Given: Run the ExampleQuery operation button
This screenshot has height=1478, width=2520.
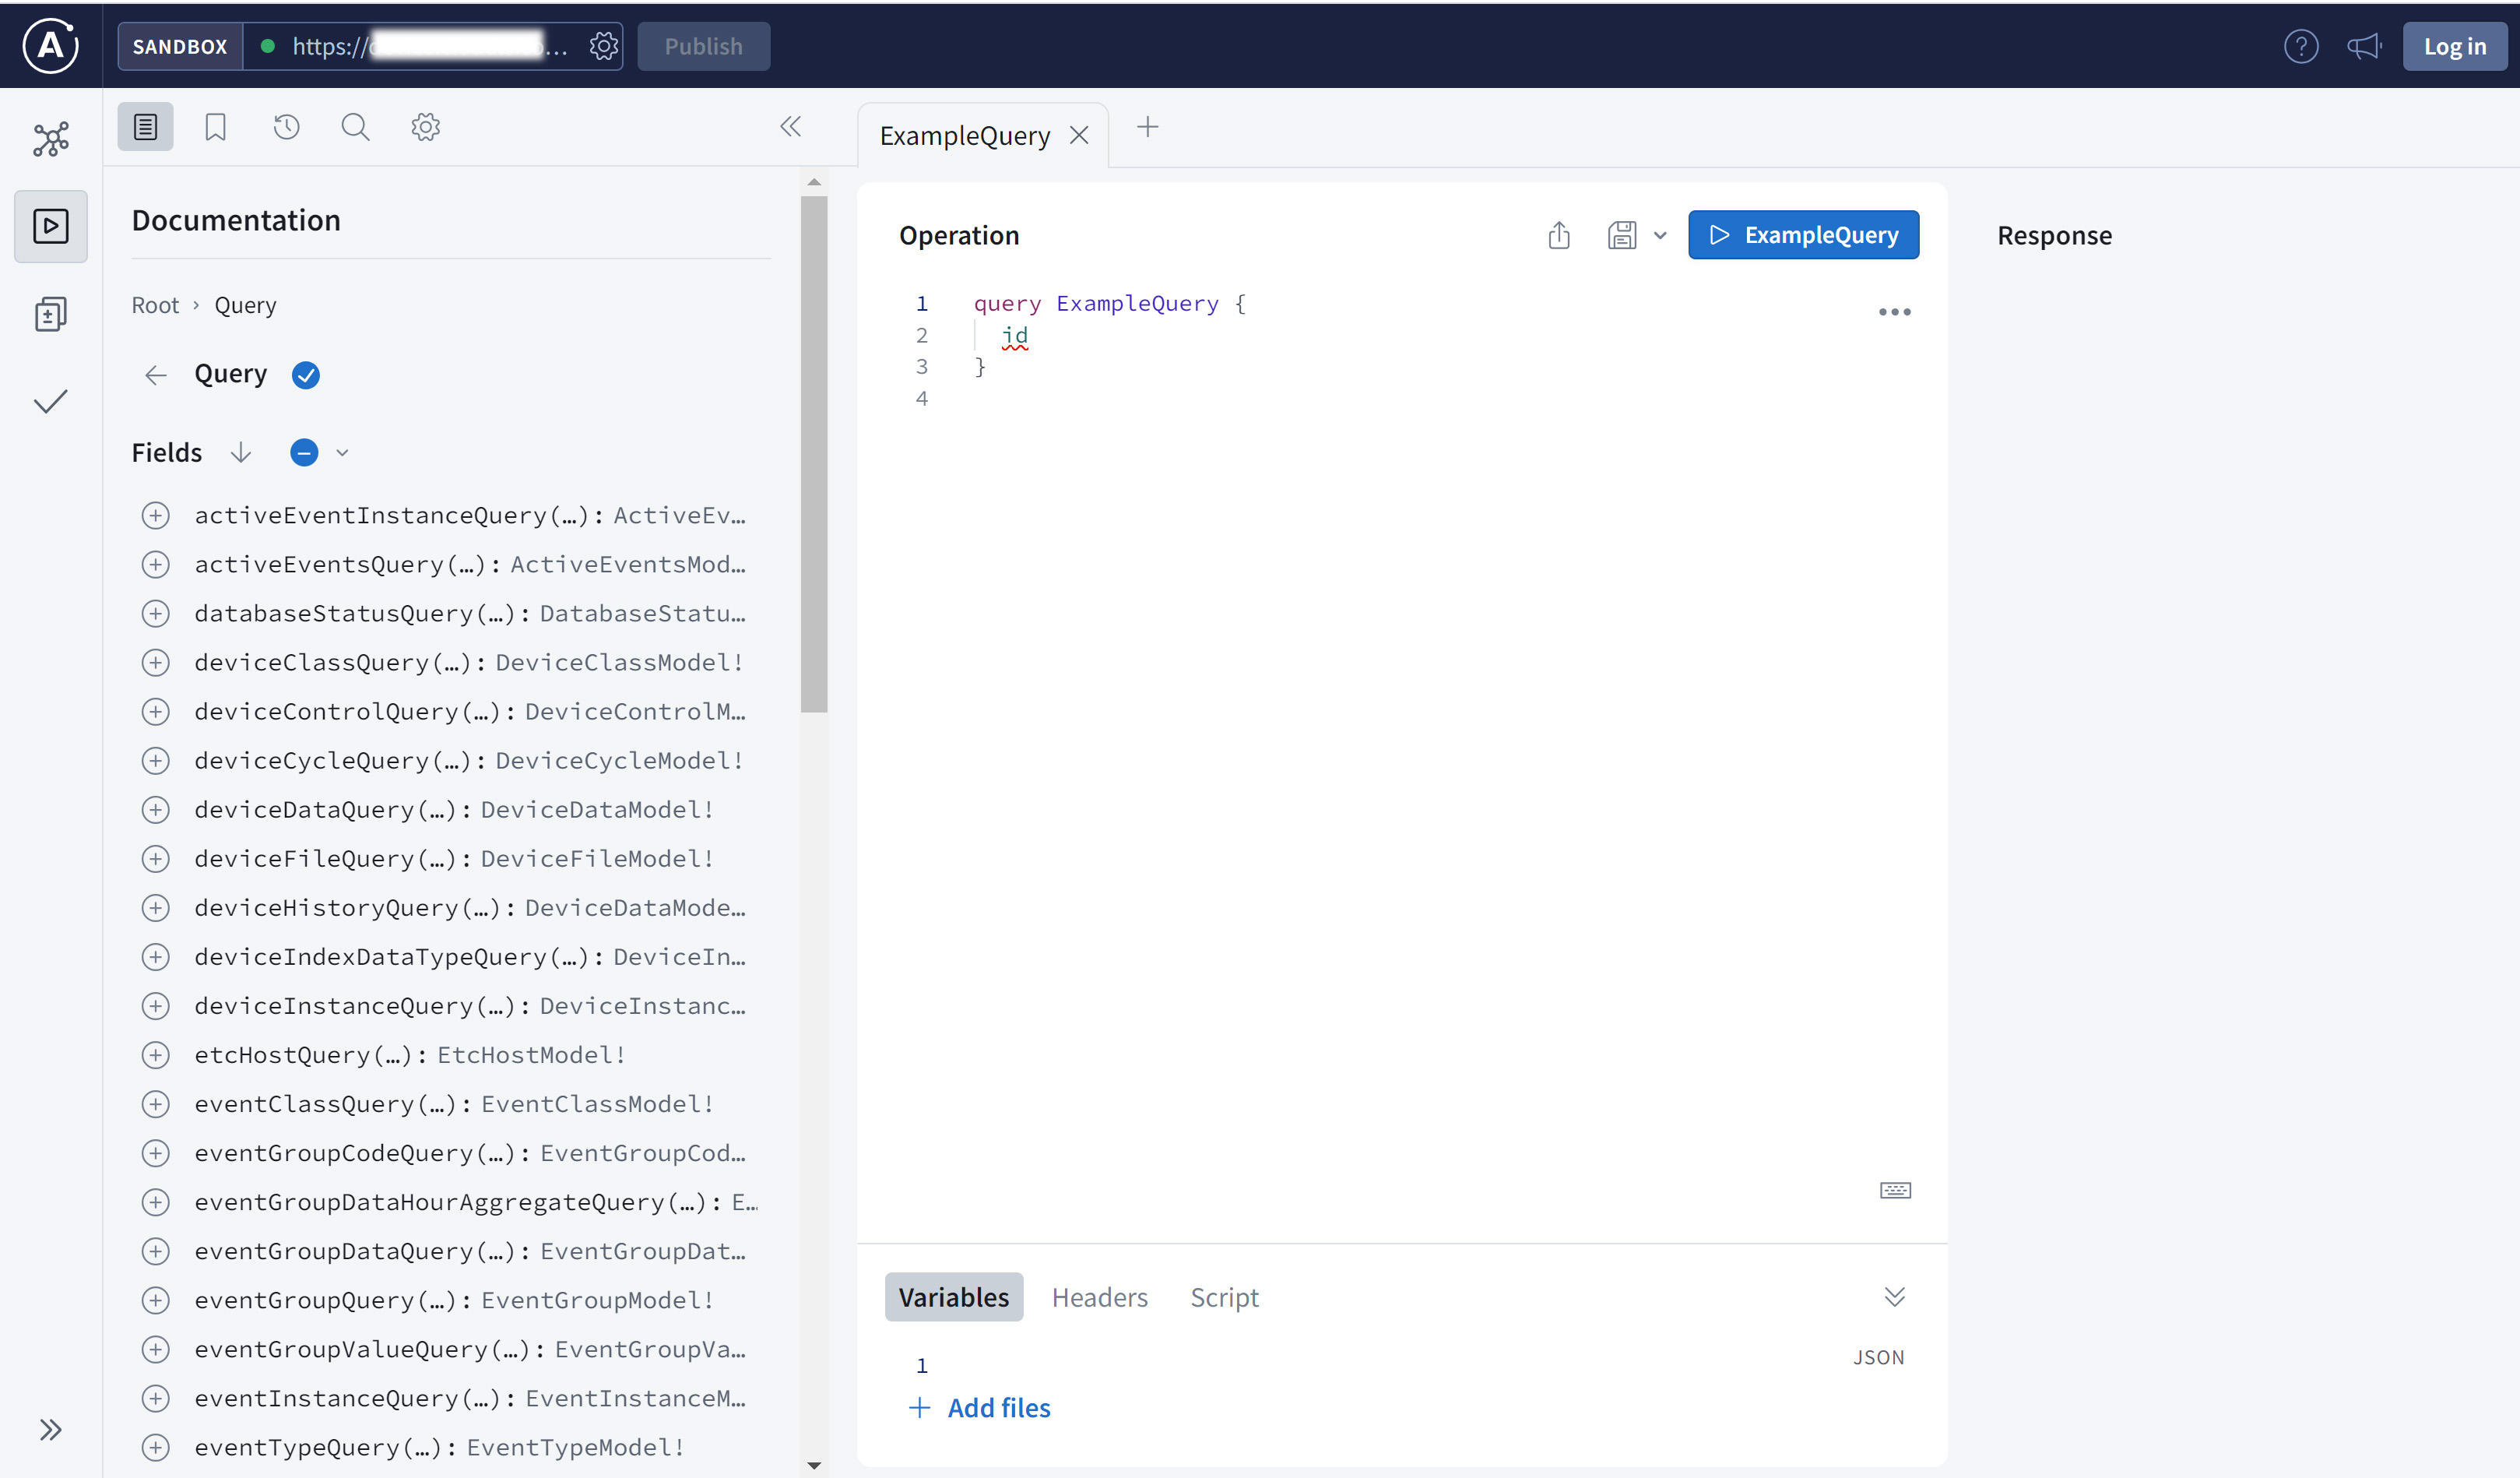Looking at the screenshot, I should (1803, 235).
